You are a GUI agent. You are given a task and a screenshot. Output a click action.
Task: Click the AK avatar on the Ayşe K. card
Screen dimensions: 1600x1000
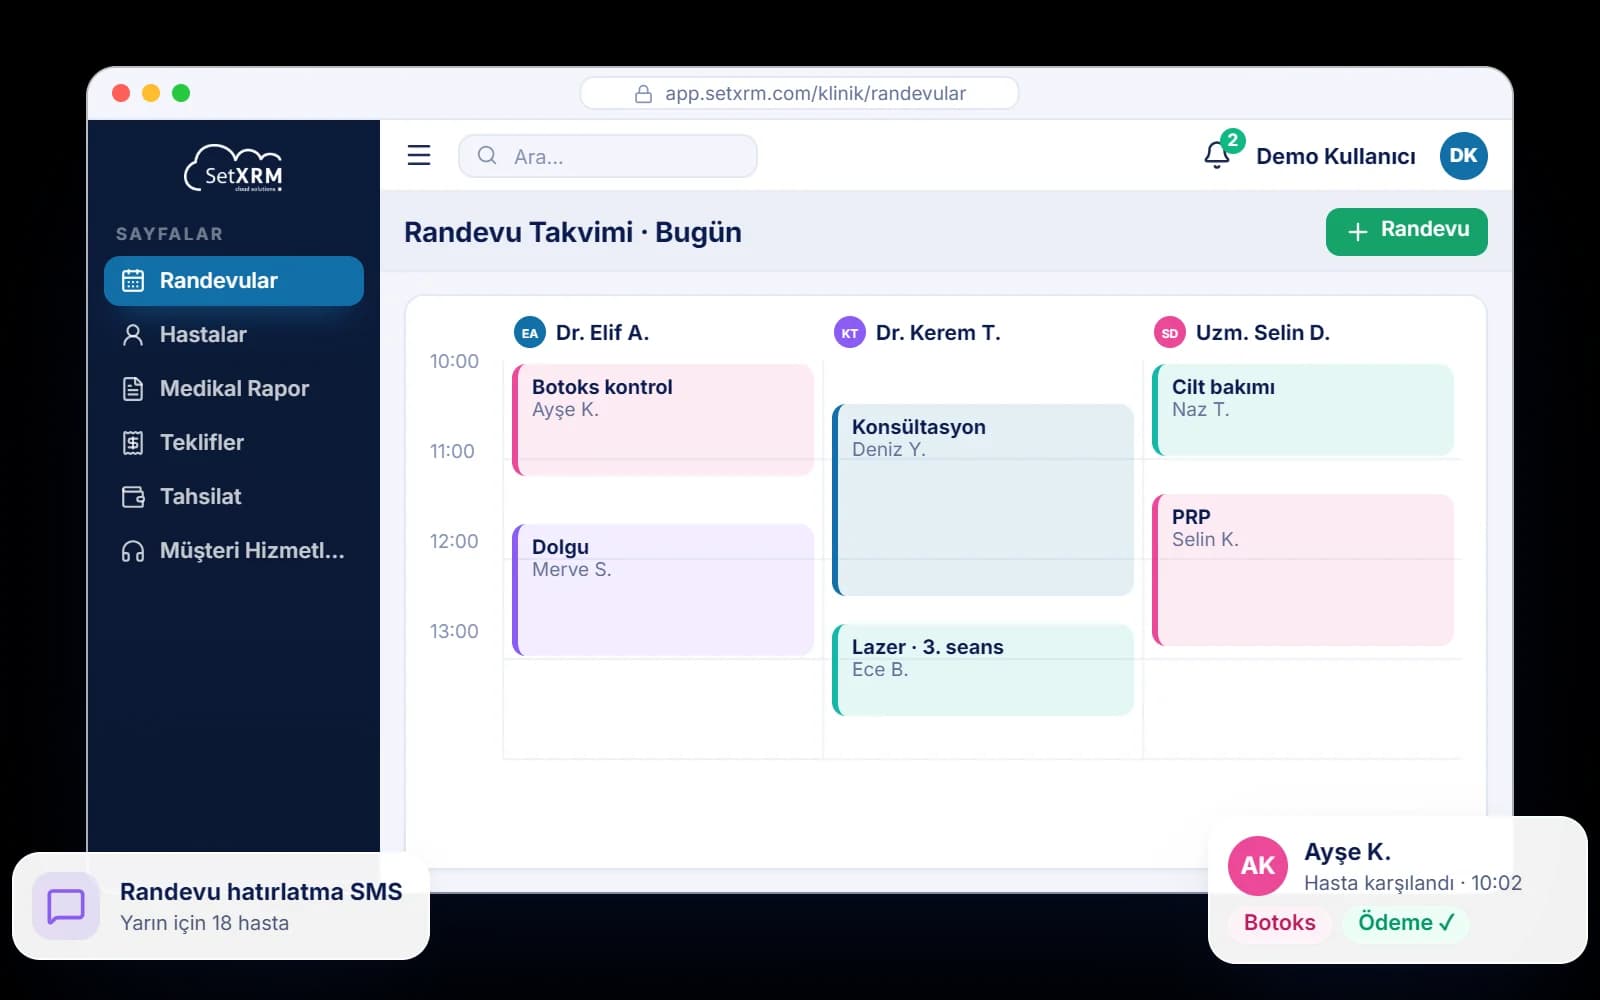[1258, 865]
